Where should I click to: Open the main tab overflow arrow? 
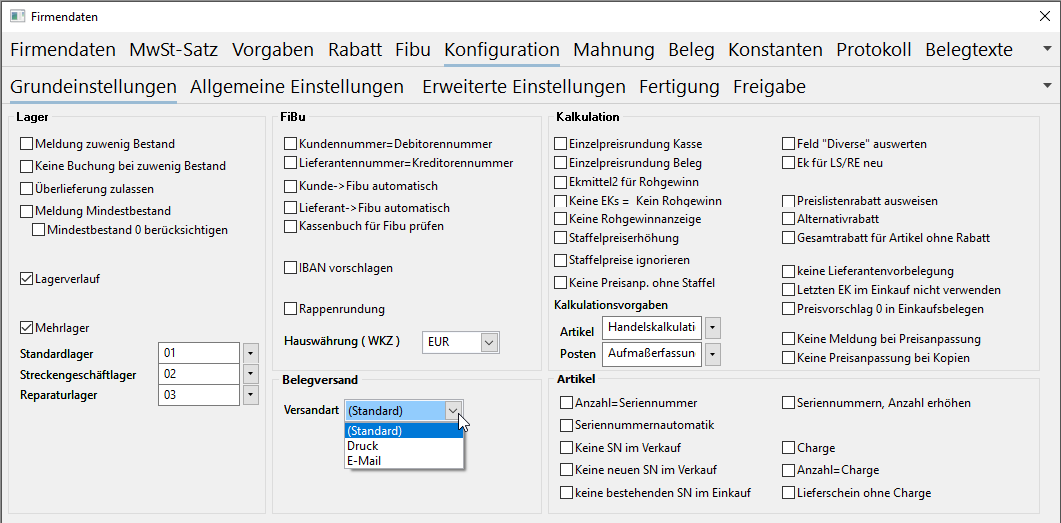[1047, 49]
